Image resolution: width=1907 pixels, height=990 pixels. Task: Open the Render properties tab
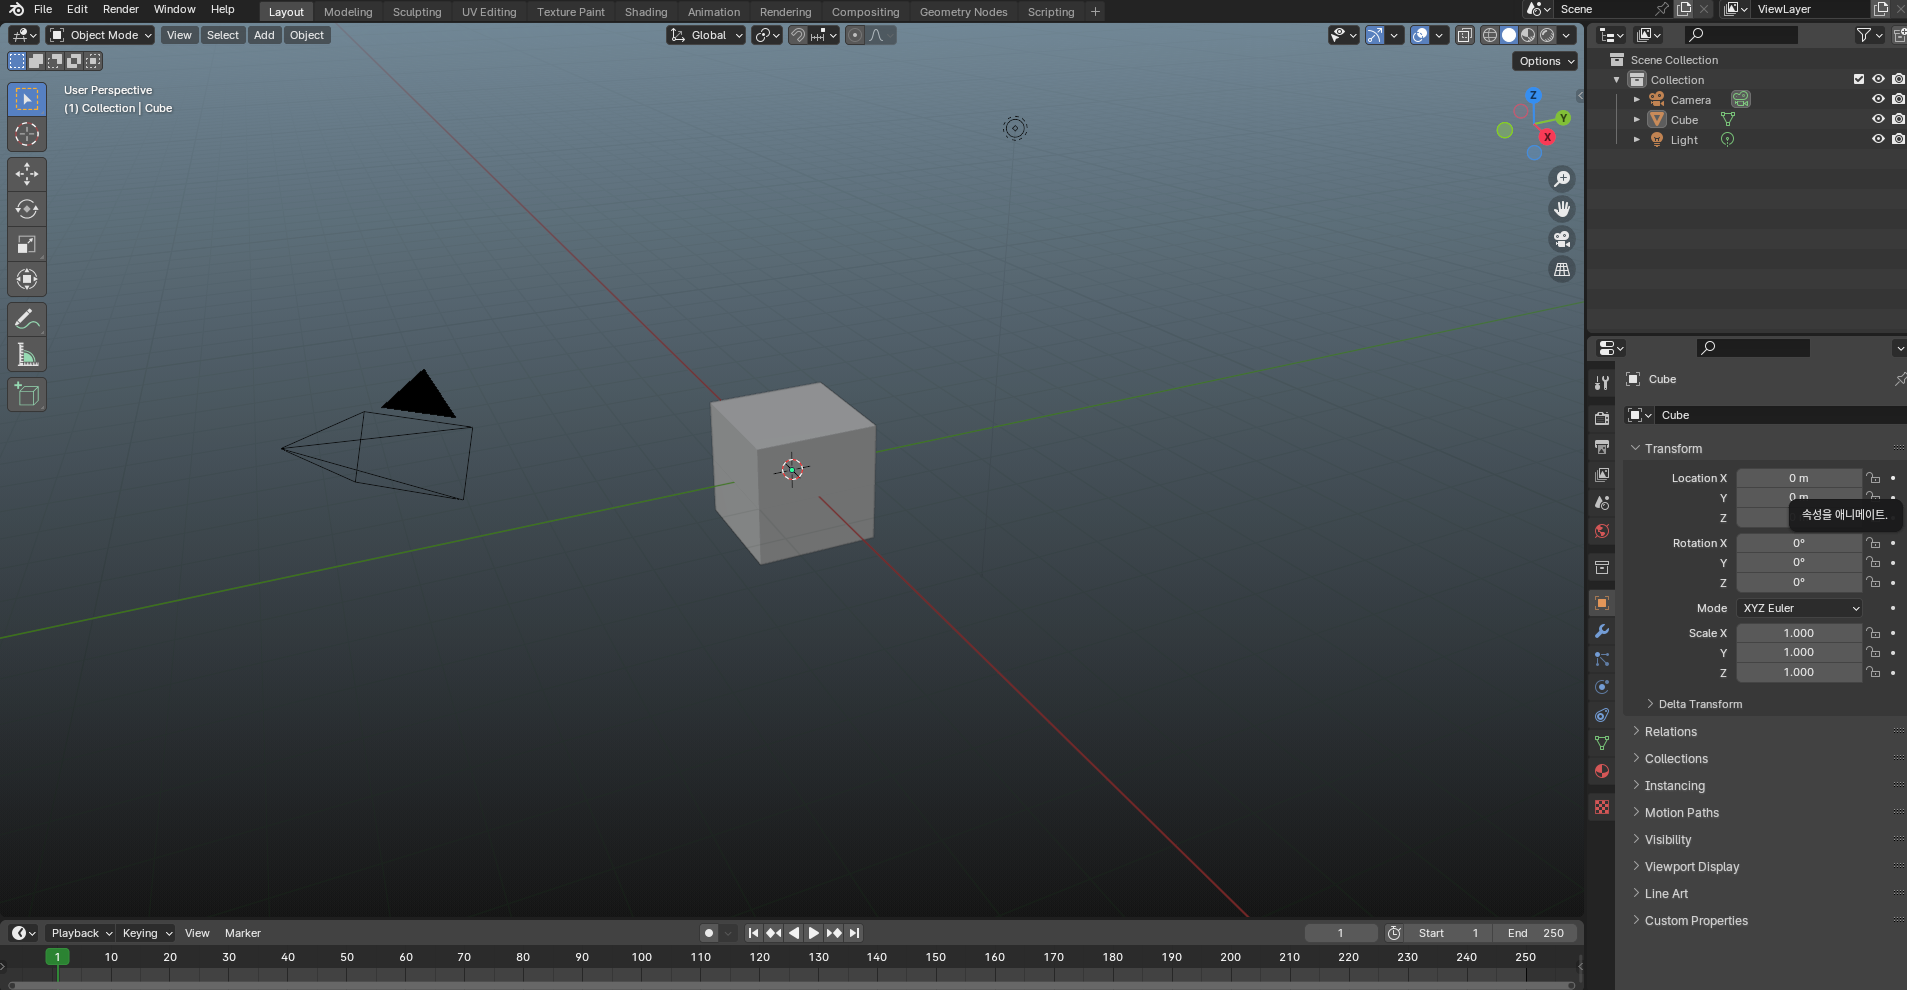point(1602,418)
